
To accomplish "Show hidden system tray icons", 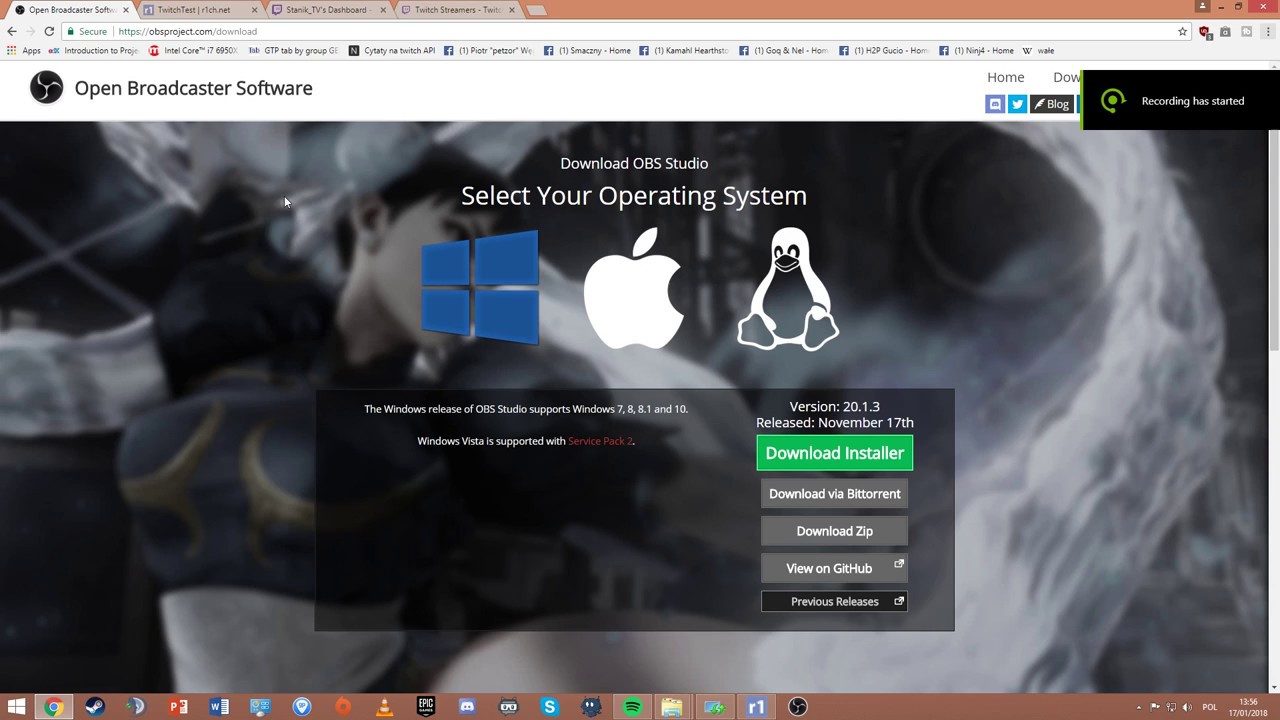I will 1138,707.
